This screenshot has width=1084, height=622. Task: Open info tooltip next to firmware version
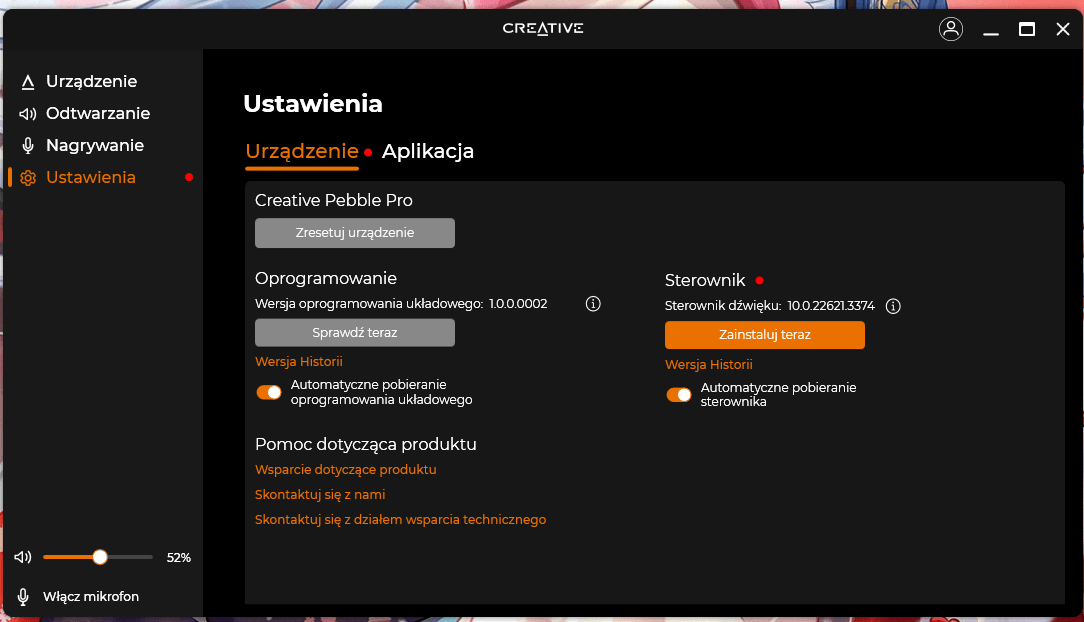[592, 303]
